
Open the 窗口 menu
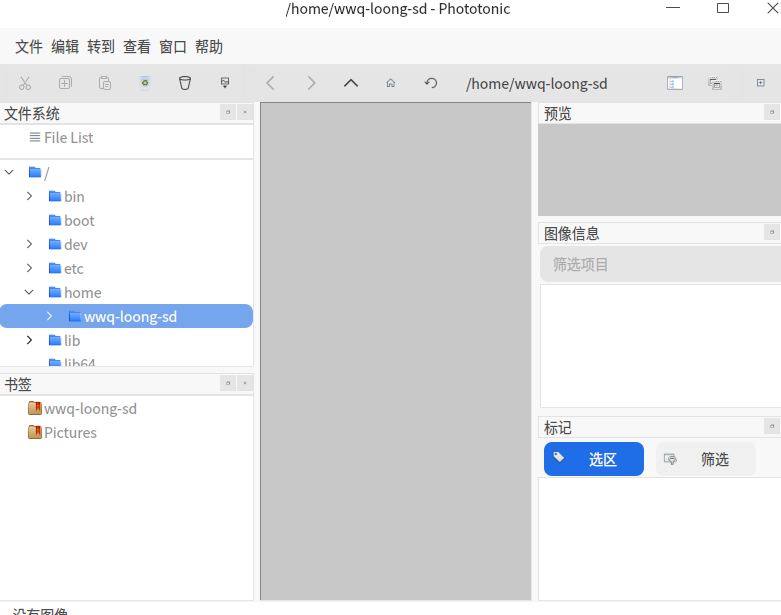click(173, 47)
